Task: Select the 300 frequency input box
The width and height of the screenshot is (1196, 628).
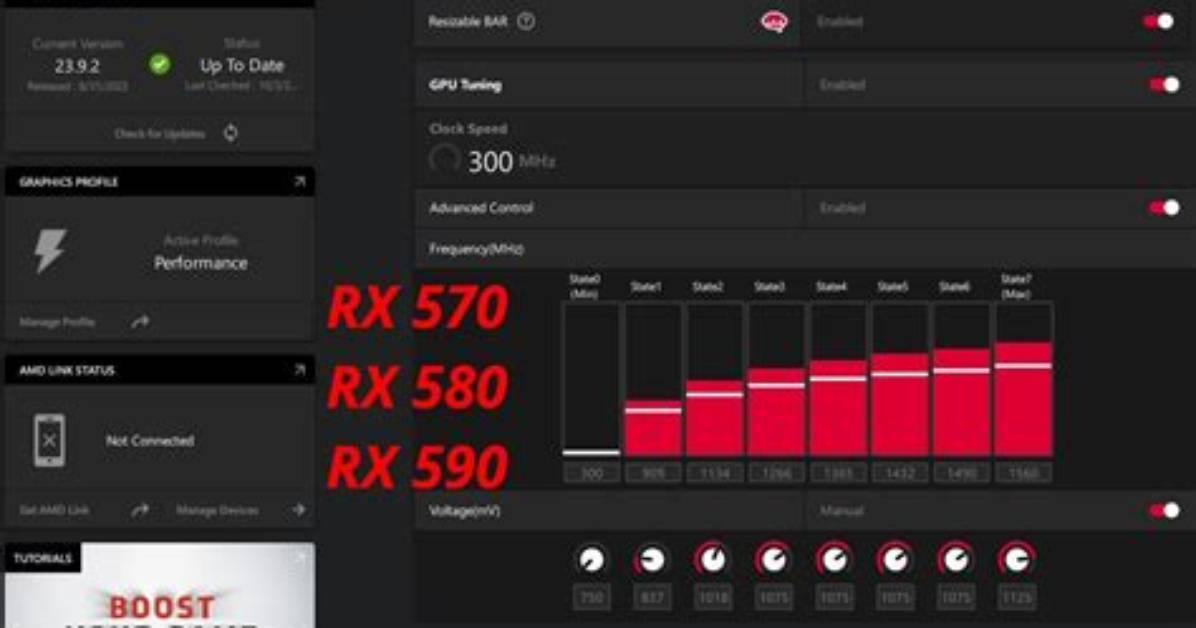Action: tap(592, 473)
